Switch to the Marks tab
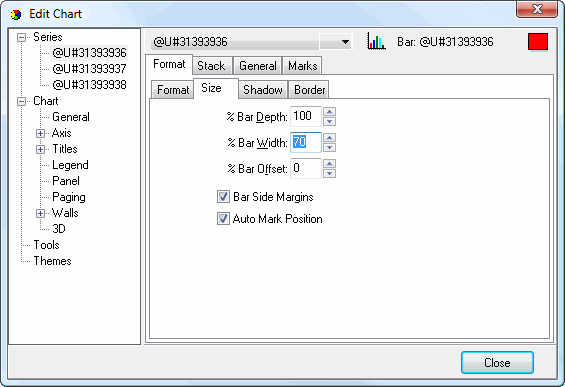 click(x=302, y=66)
